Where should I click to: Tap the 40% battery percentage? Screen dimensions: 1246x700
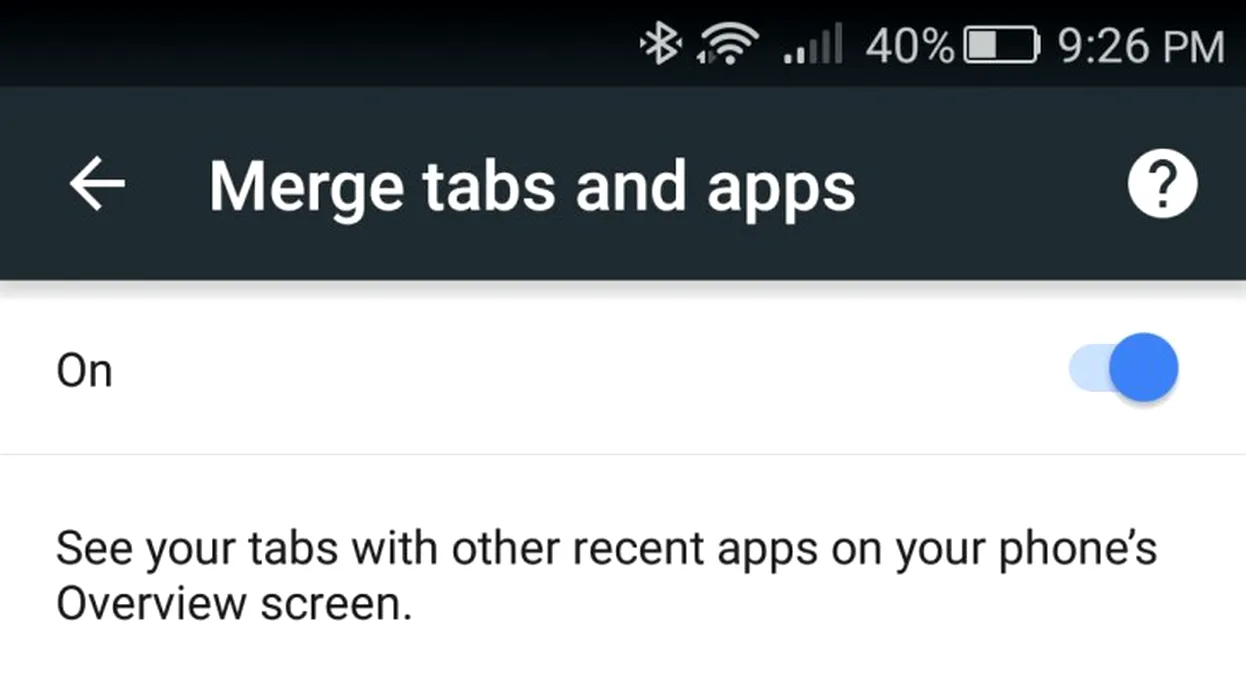tap(910, 46)
